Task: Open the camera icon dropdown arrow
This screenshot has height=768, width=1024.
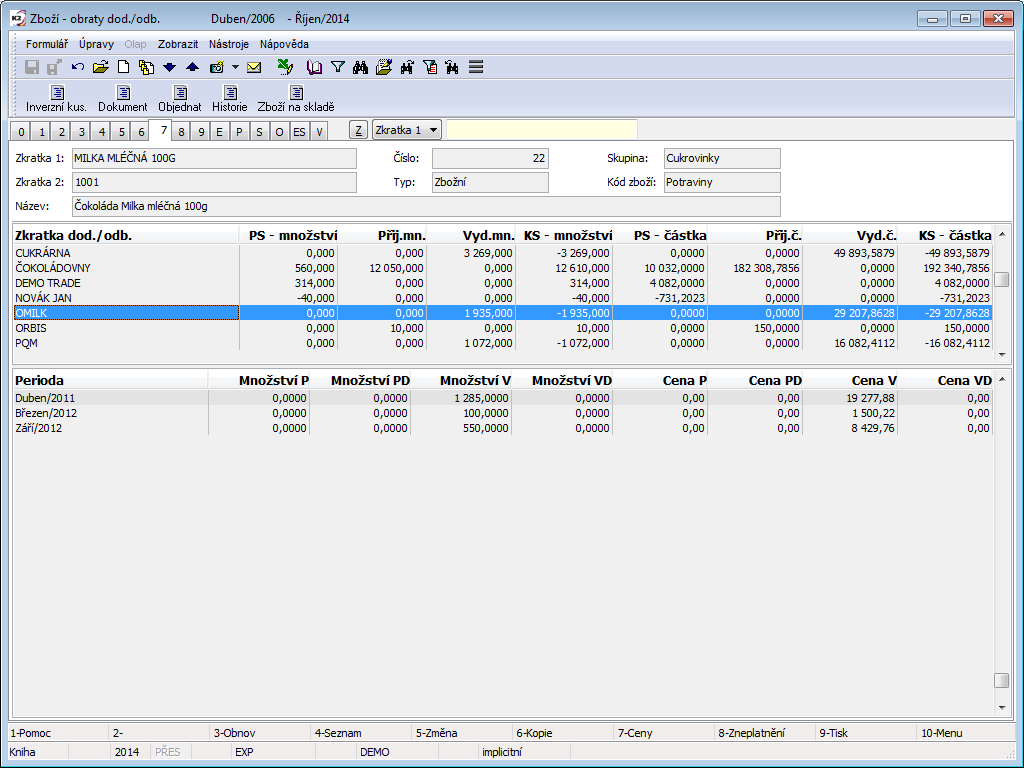Action: [x=235, y=67]
